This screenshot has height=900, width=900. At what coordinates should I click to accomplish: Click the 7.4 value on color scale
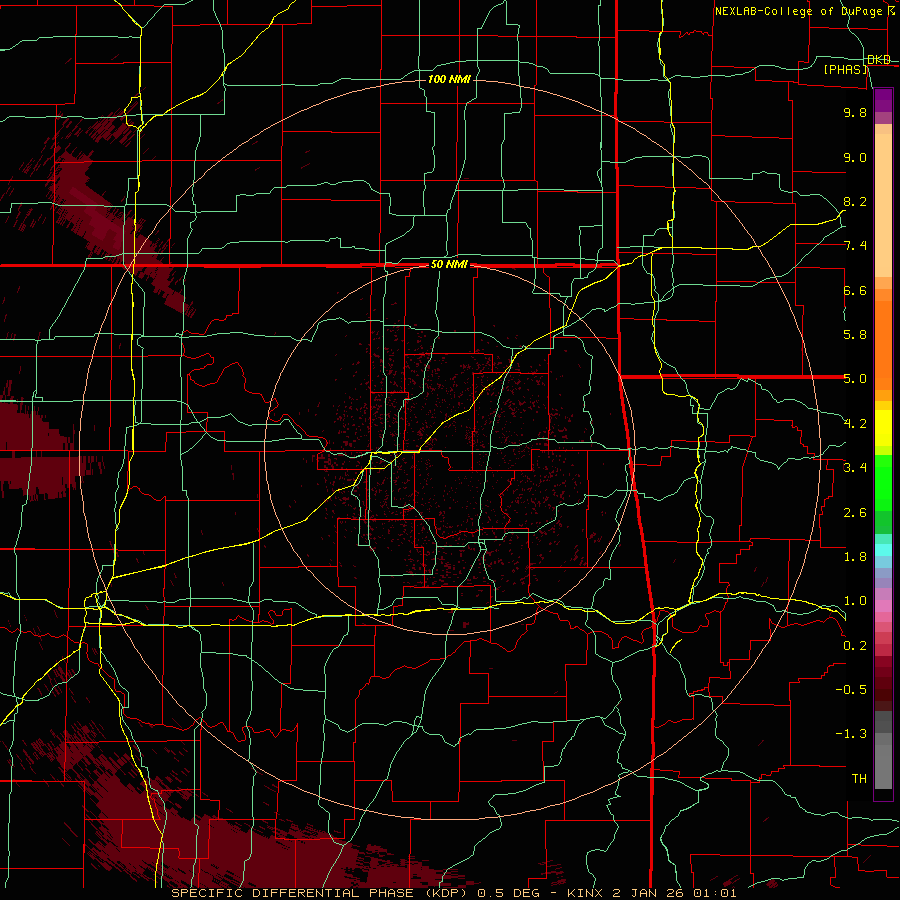point(855,246)
